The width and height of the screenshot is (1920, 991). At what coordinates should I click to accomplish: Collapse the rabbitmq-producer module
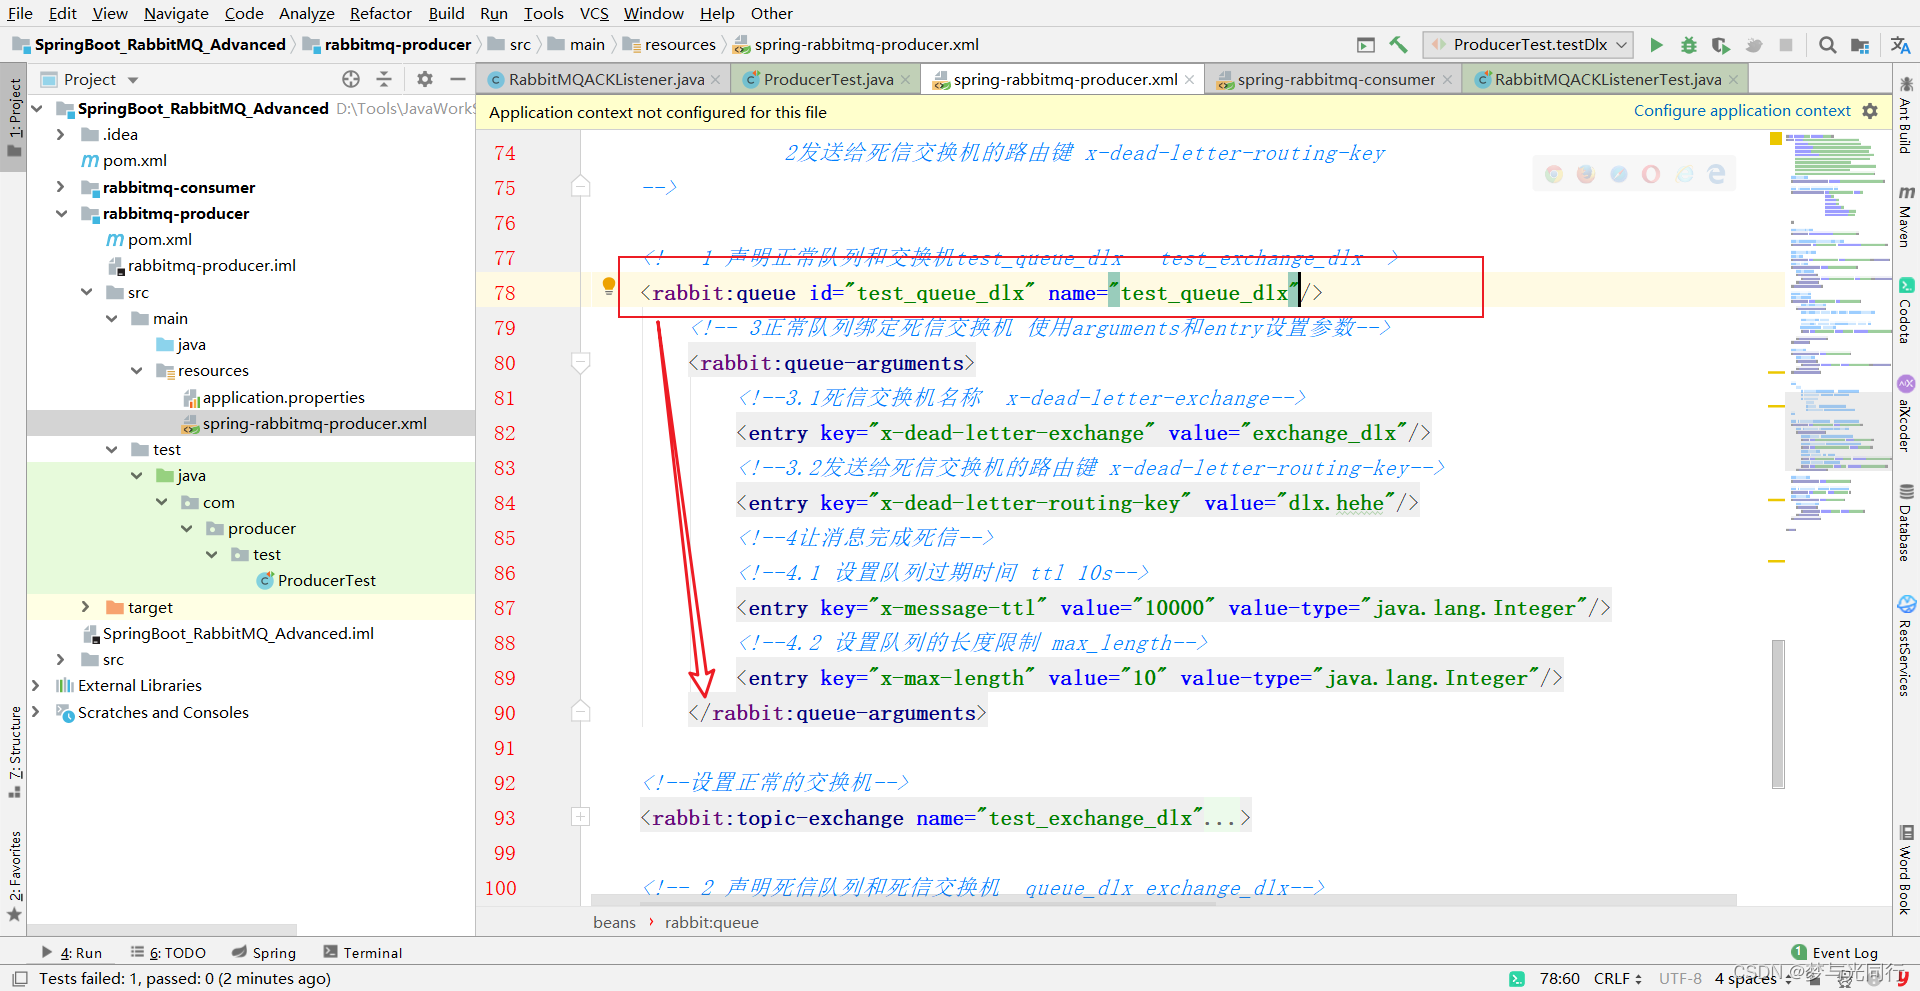coord(60,213)
